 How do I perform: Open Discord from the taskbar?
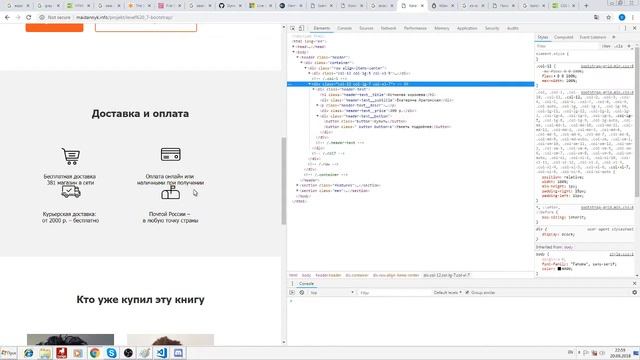178,353
